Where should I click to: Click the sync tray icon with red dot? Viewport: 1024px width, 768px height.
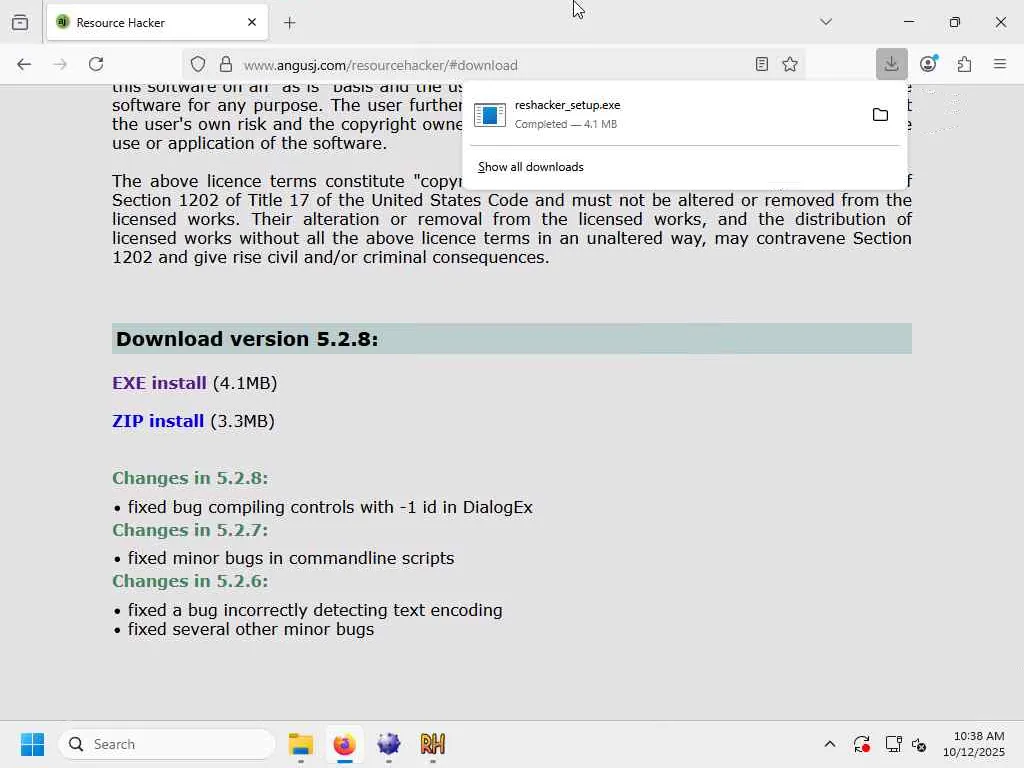click(x=861, y=744)
